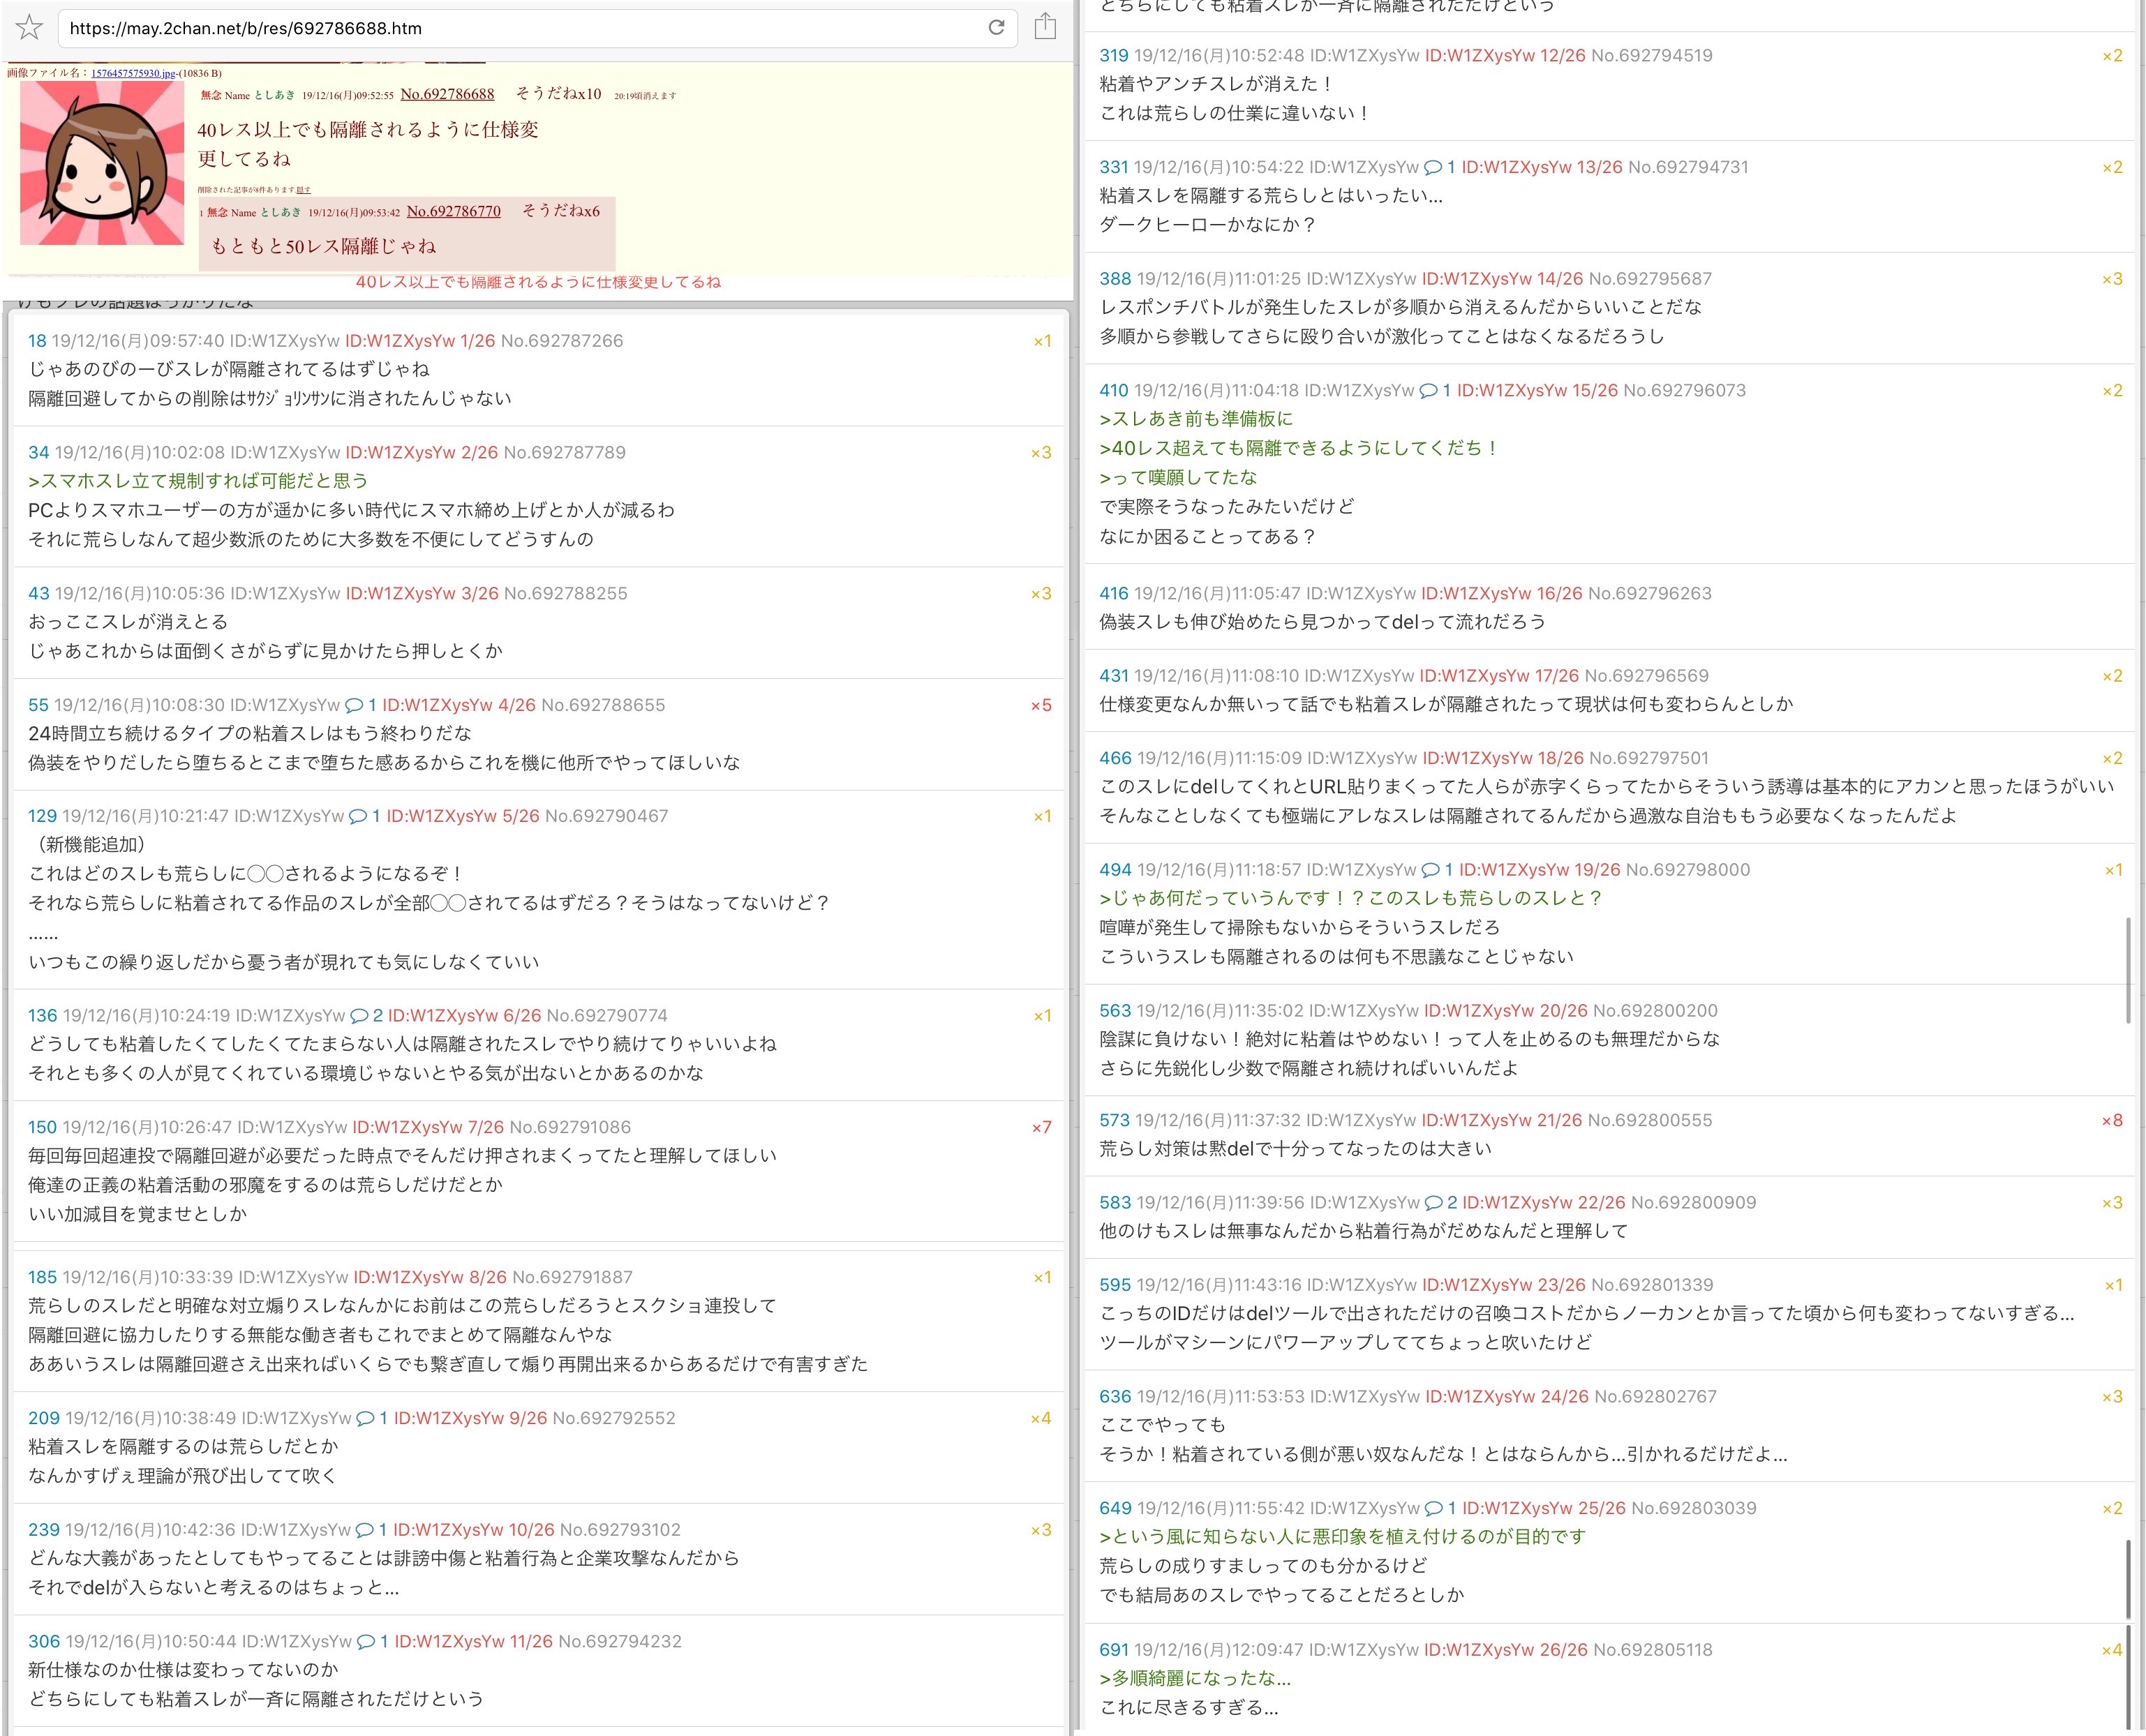
Task: Click the upper scrollbar in the right panel
Action: pyautogui.click(x=2127, y=970)
